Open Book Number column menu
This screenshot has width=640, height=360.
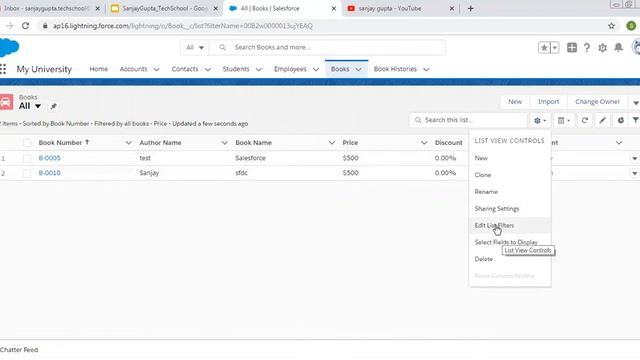[x=129, y=143]
